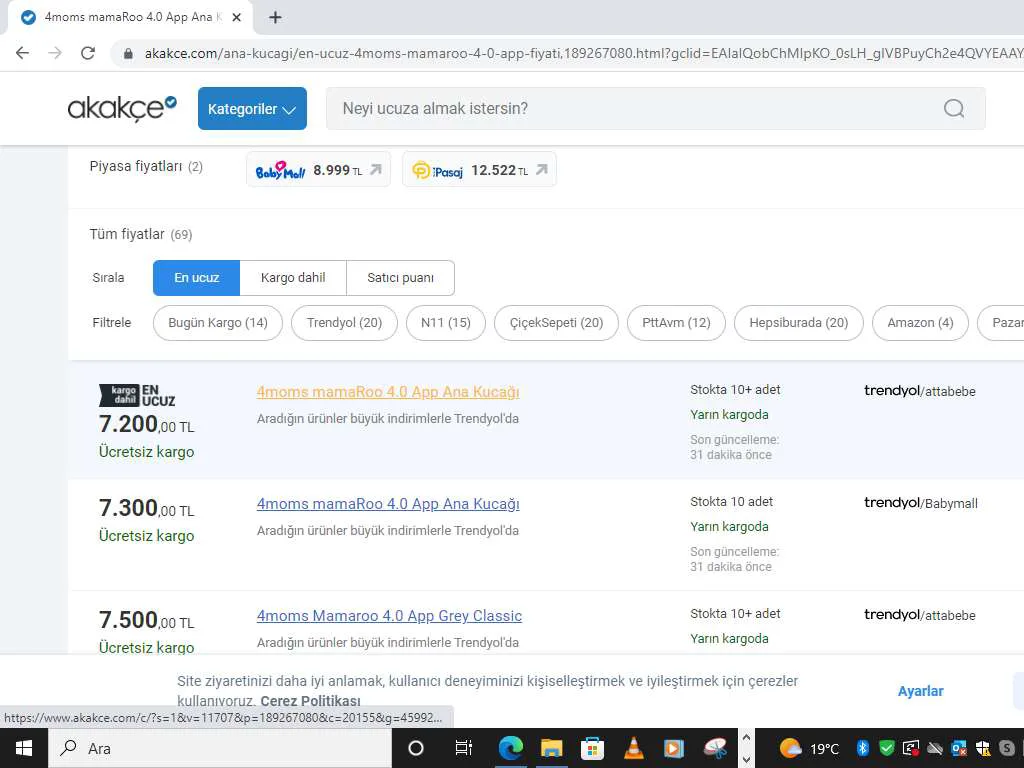Open media player taskbar icon
The image size is (1024, 768).
pyautogui.click(x=674, y=748)
